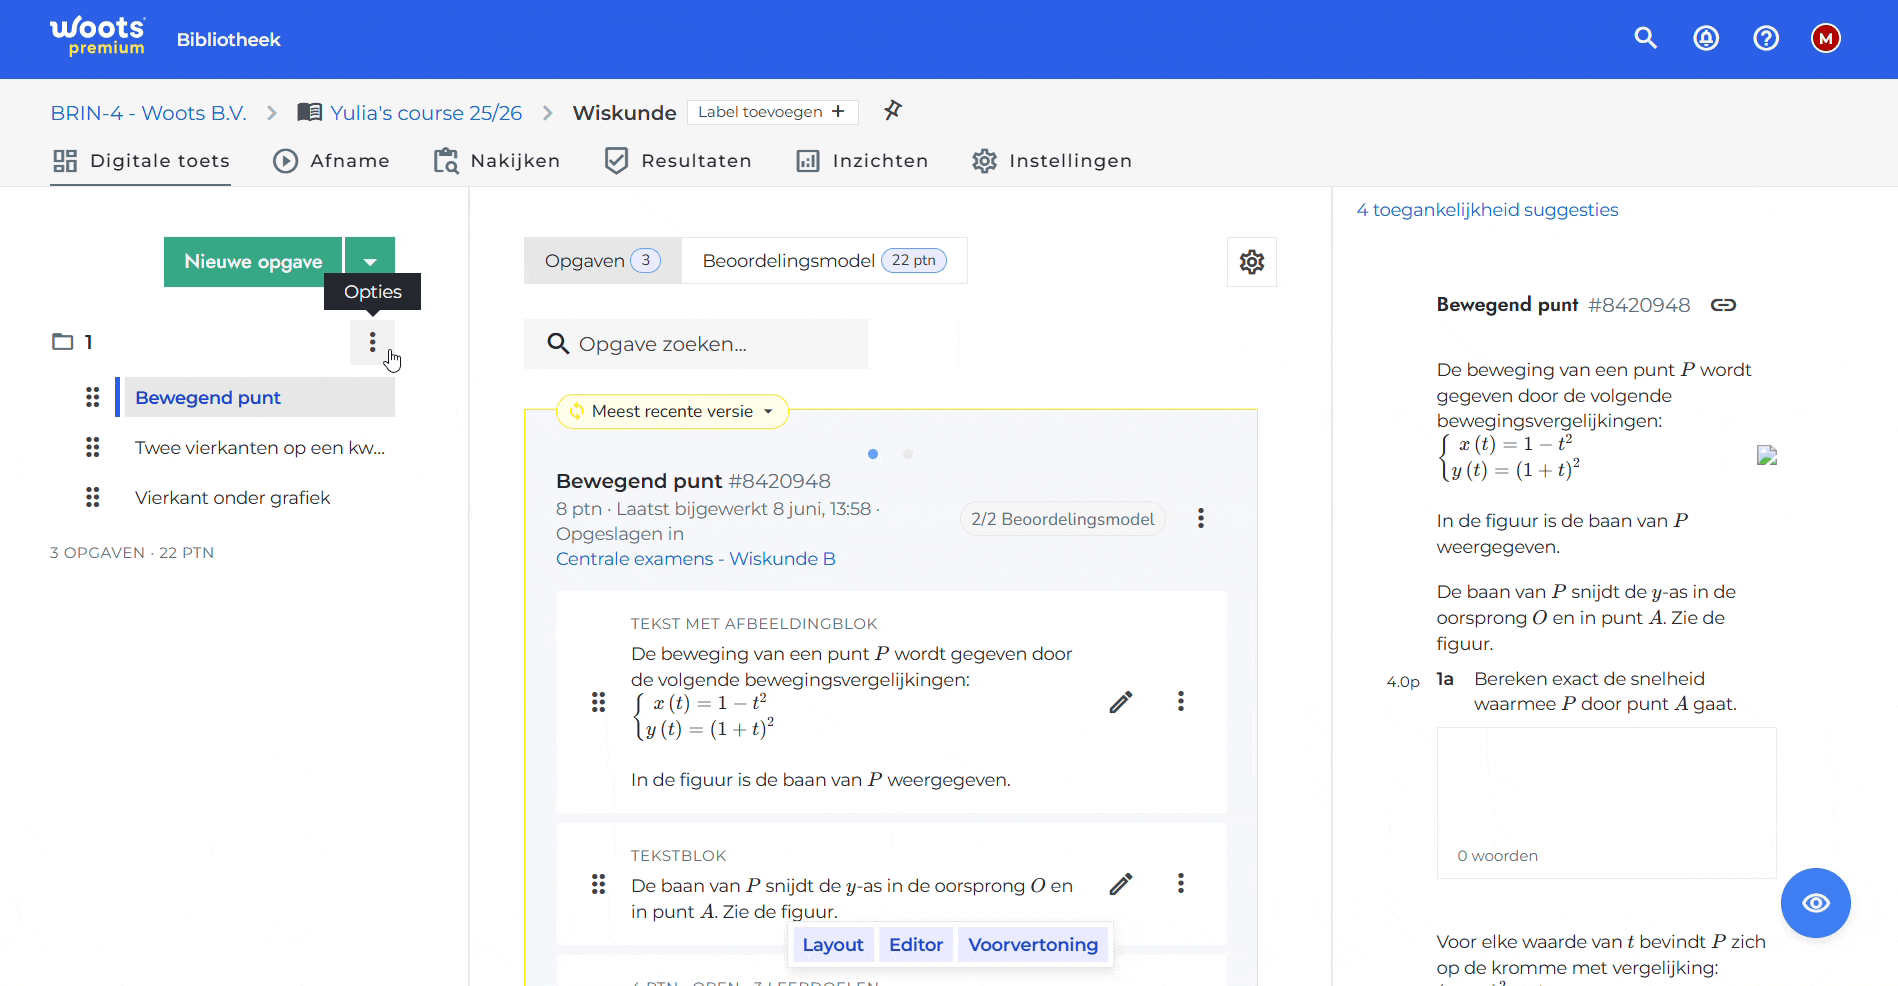This screenshot has height=986, width=1898.
Task: Grab the drag handle beside Bewegend punt
Action: pos(93,397)
